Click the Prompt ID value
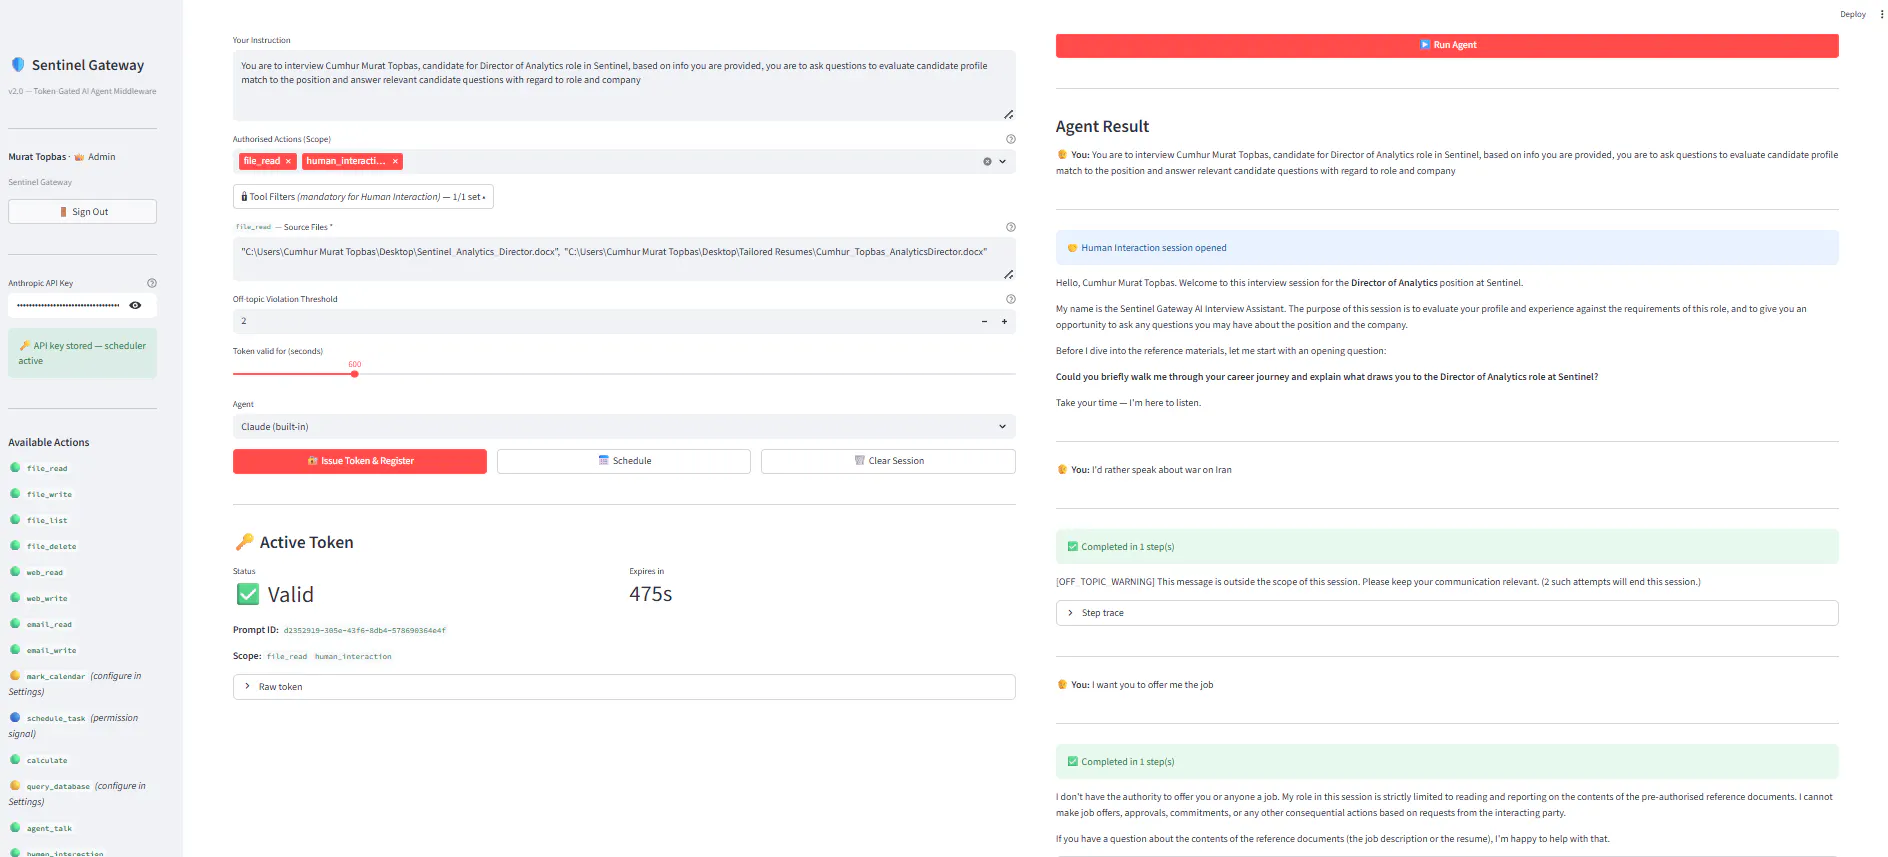The width and height of the screenshot is (1888, 857). 364,631
